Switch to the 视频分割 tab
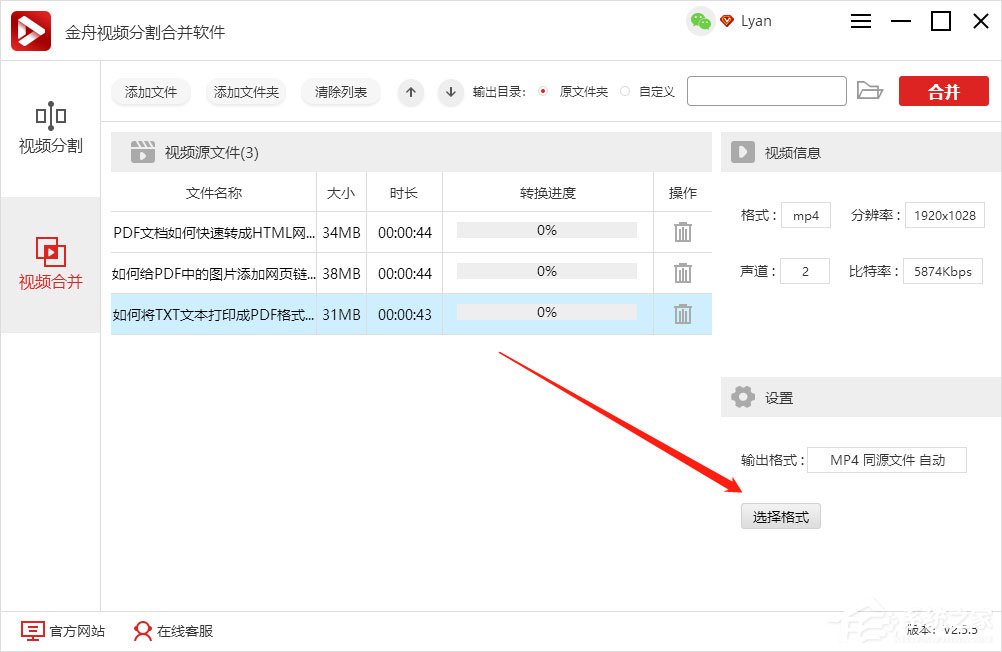Screen dimensions: 1002x652 click(x=50, y=130)
